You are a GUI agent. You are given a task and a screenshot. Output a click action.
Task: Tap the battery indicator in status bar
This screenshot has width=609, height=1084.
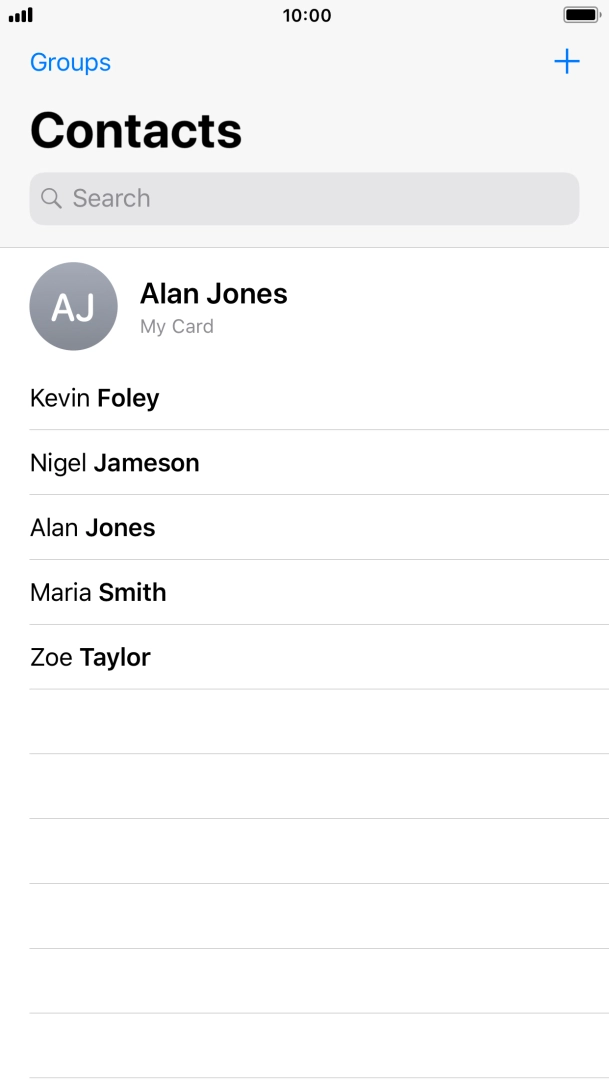(578, 14)
